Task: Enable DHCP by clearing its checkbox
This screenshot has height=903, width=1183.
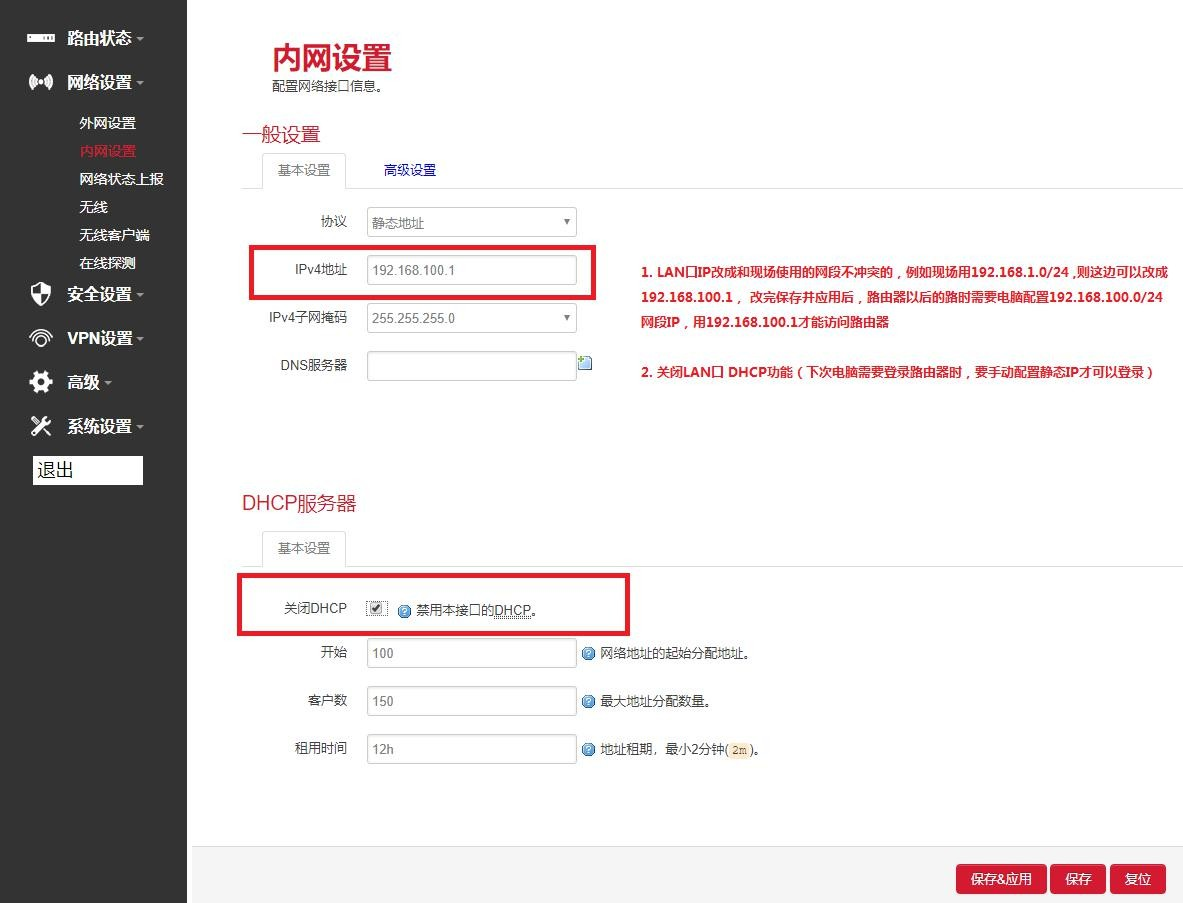Action: [376, 606]
